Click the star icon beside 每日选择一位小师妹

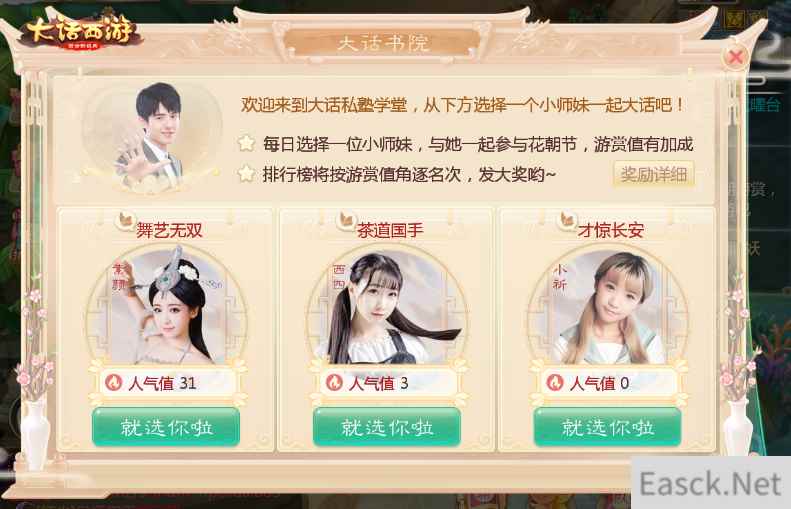(246, 144)
